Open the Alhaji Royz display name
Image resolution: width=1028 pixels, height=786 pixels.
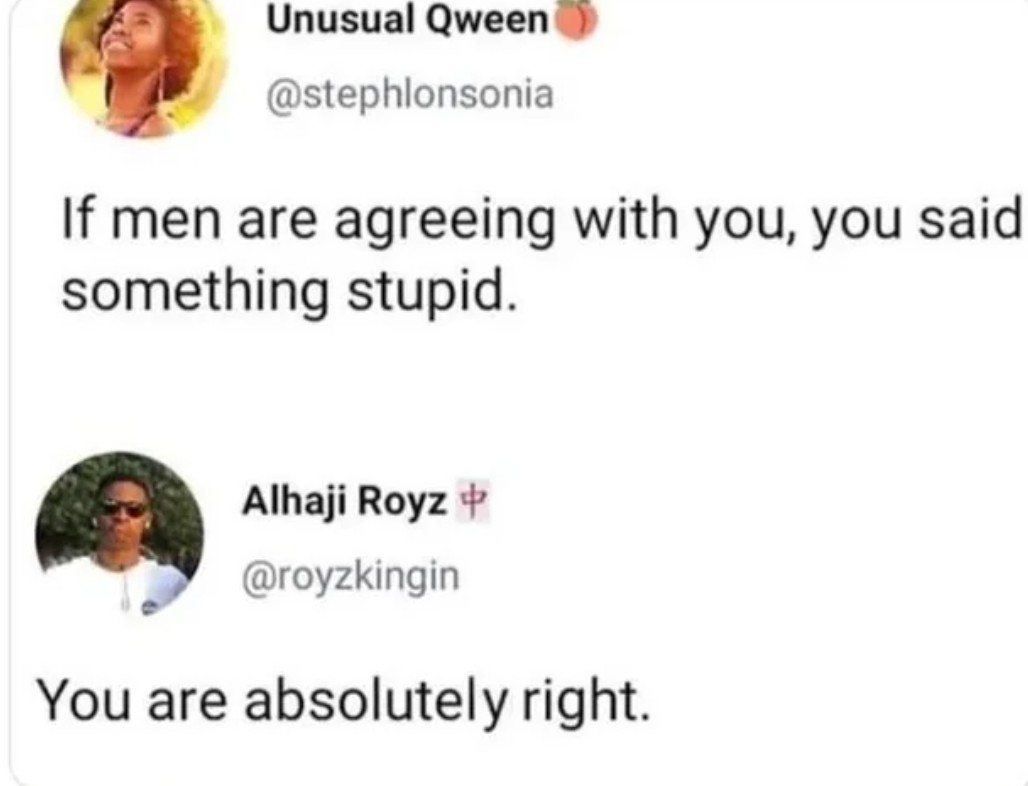click(x=344, y=503)
